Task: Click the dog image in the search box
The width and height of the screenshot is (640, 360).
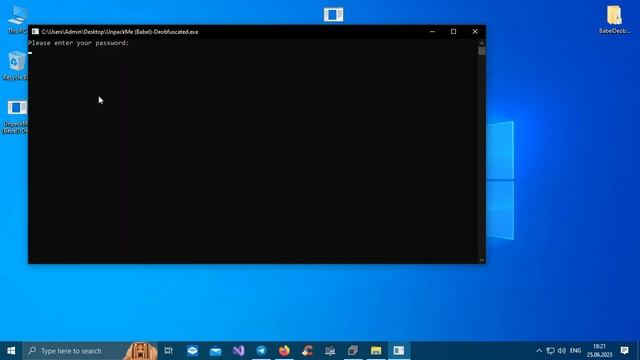Action: point(141,351)
